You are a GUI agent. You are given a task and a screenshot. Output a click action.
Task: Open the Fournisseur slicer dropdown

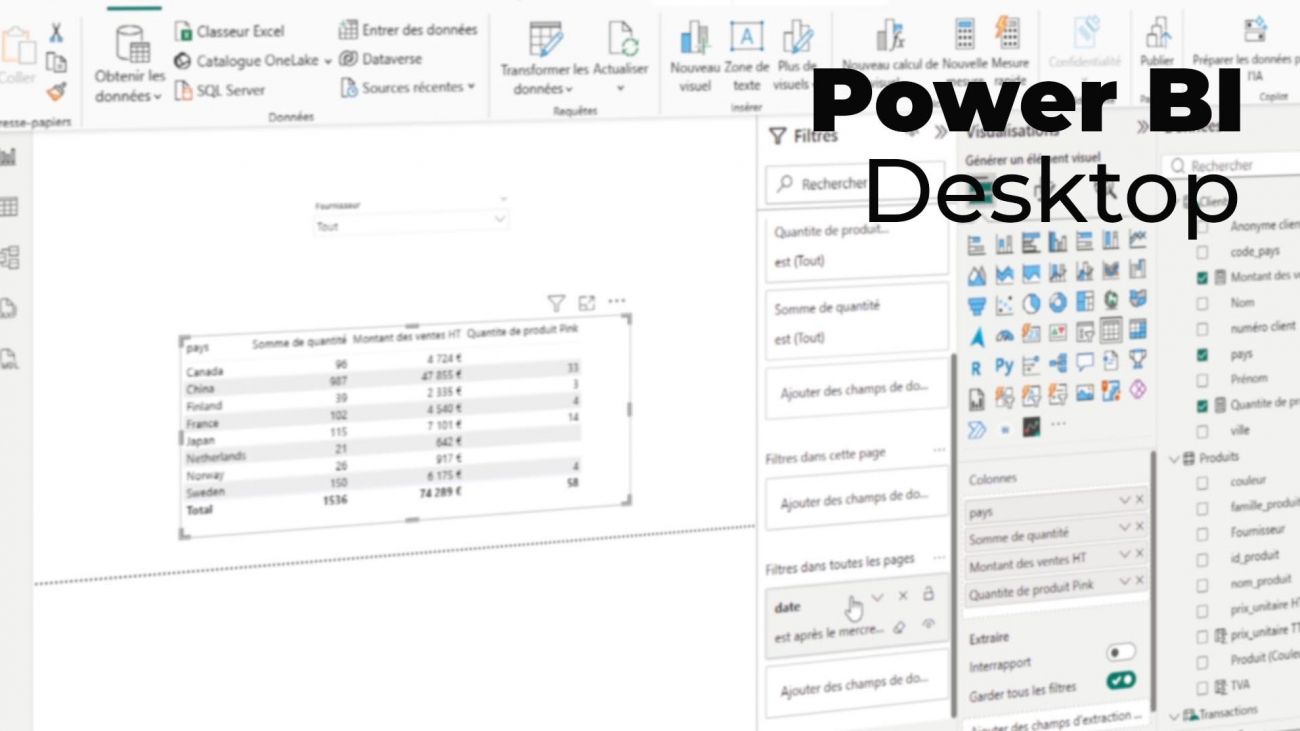point(499,220)
